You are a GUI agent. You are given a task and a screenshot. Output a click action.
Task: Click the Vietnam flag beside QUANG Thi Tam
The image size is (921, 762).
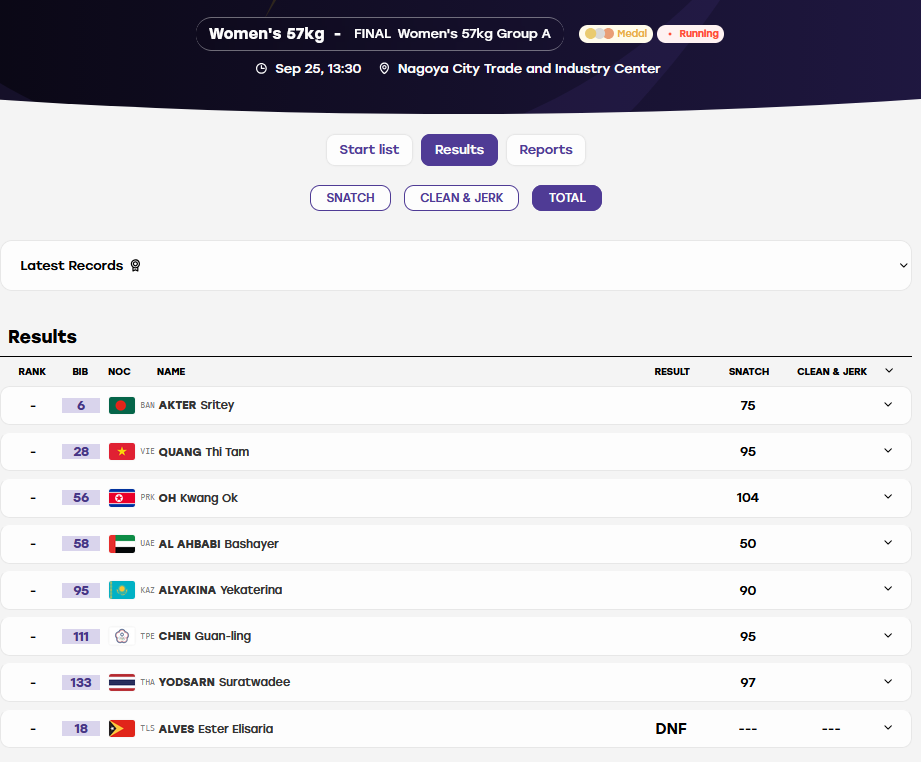[122, 451]
